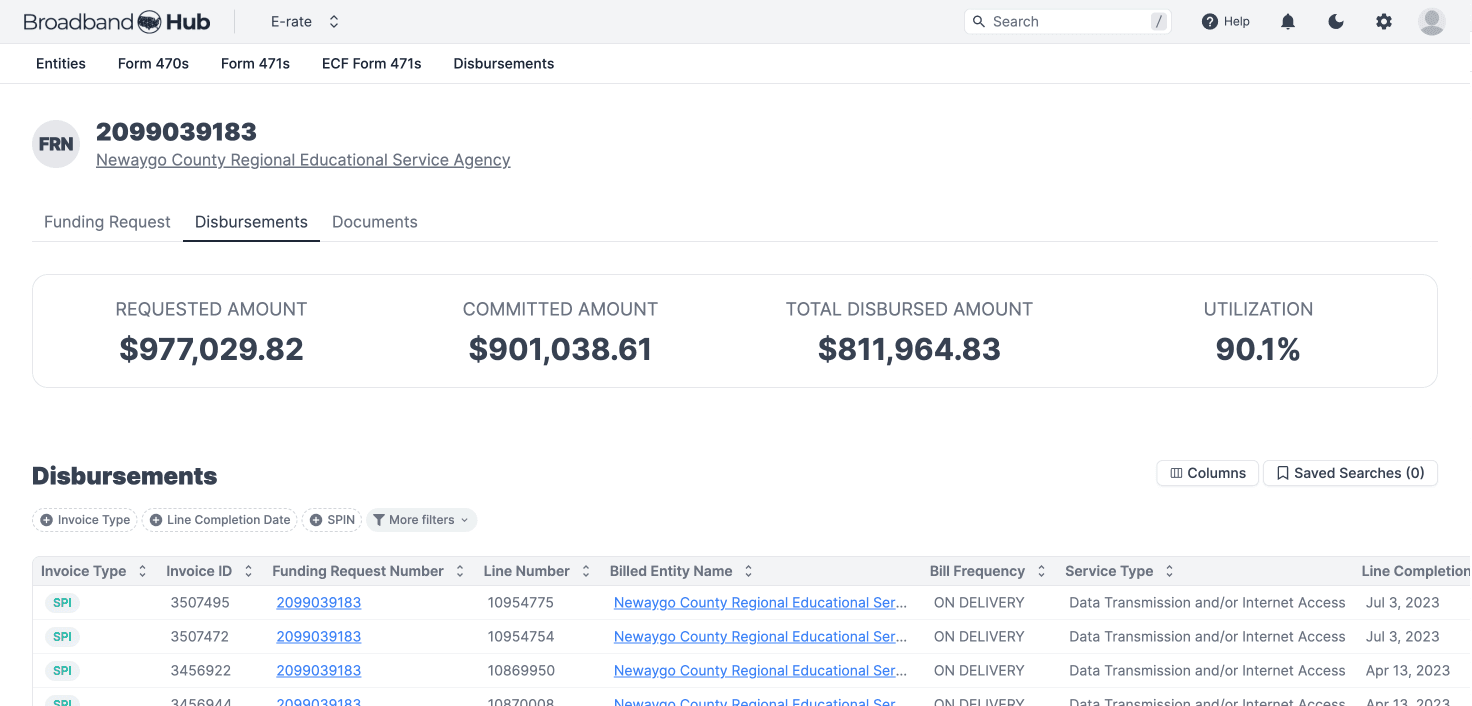Click the Broadband Hub logo
Viewport: 1472px width, 706px height.
(117, 20)
